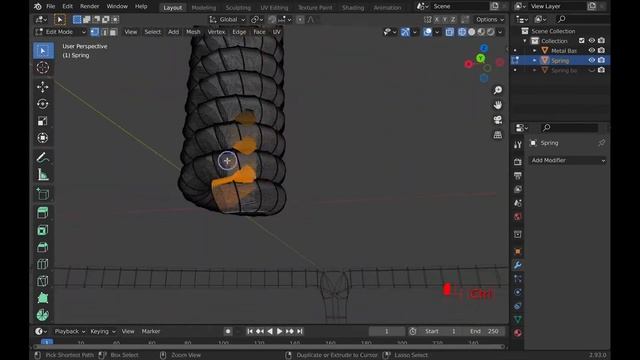The height and width of the screenshot is (360, 640).
Task: Collapse the Collection tree
Action: point(525,41)
